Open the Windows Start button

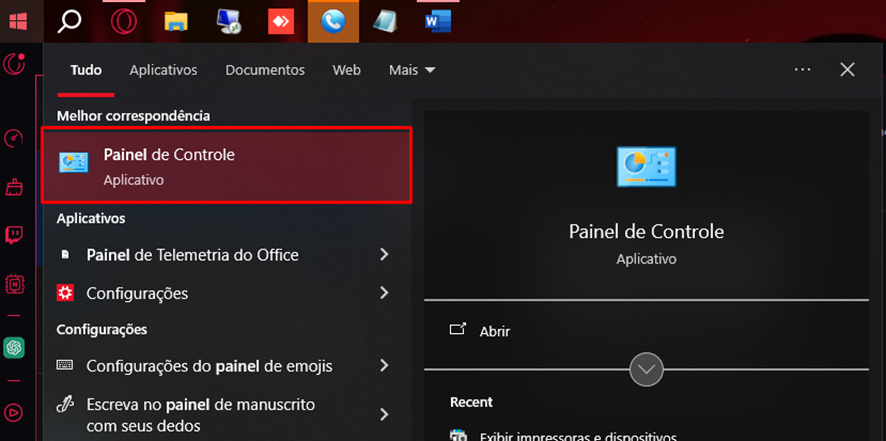(x=19, y=21)
